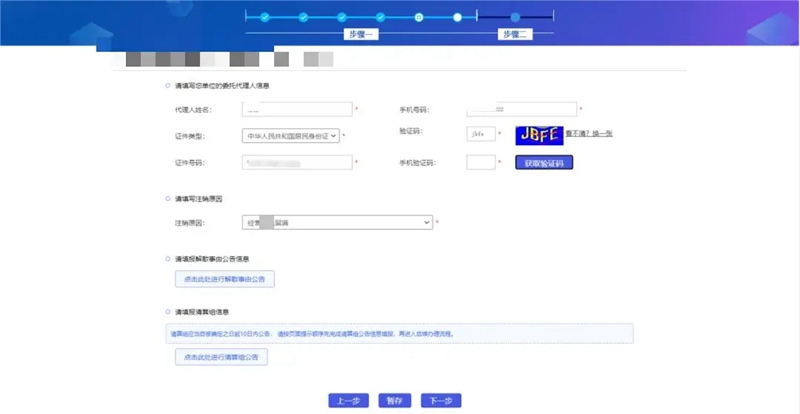Click the 证件类型 label
The width and height of the screenshot is (800, 414).
click(189, 136)
